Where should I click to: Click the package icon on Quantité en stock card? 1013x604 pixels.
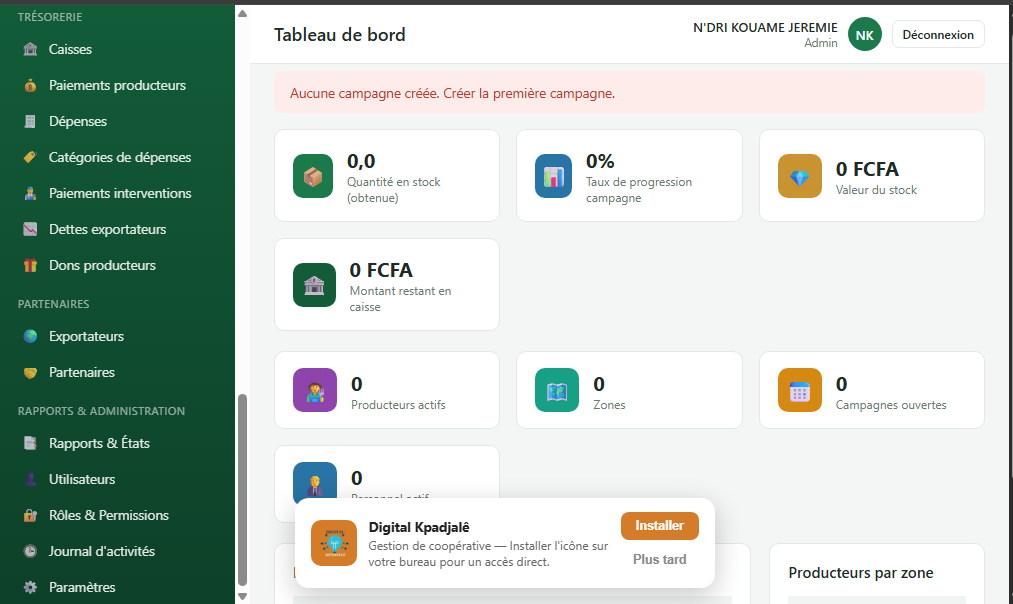(313, 176)
